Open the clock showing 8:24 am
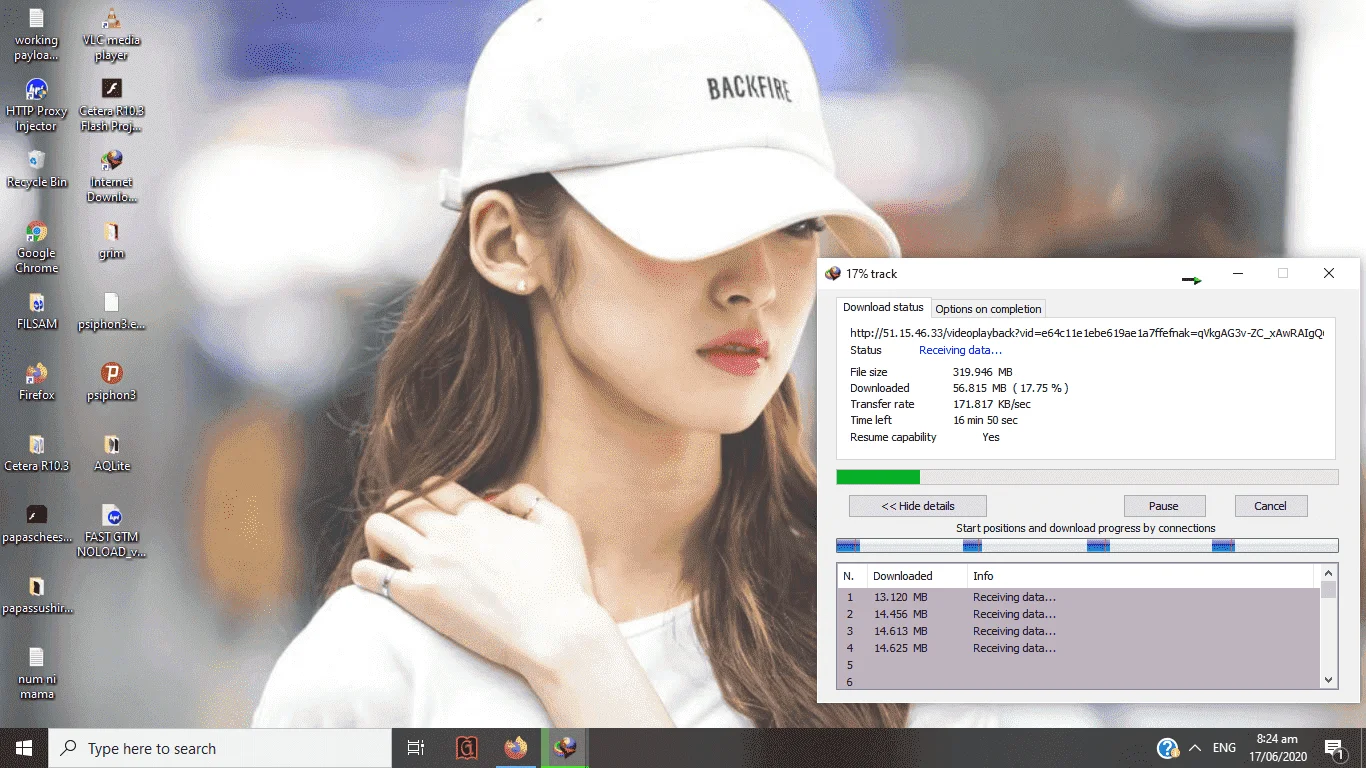 (x=1276, y=748)
